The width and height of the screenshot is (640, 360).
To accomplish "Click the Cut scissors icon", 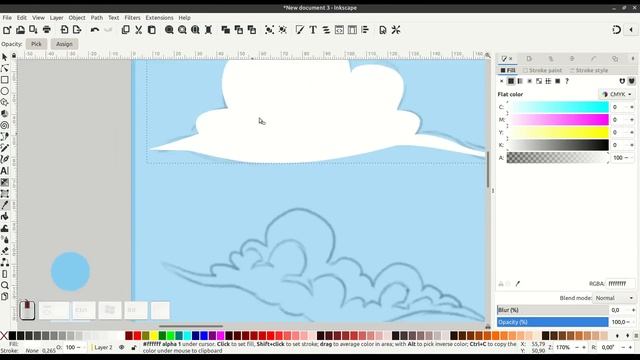I will click(x=138, y=30).
